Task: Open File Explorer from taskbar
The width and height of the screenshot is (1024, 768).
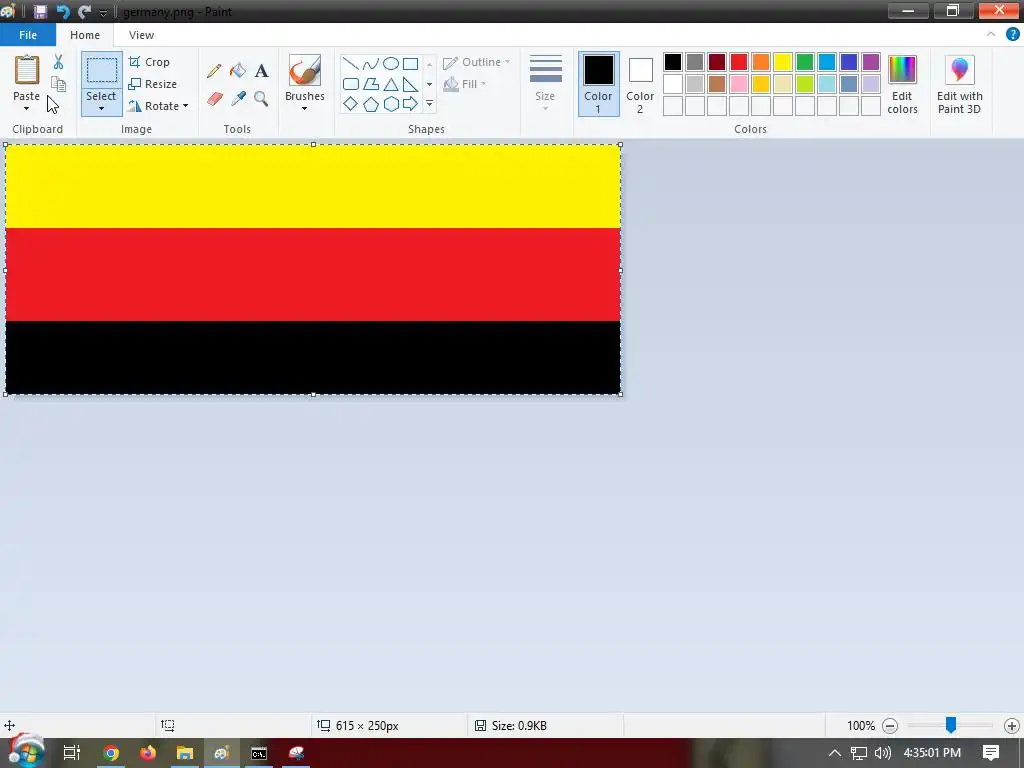Action: 185,753
